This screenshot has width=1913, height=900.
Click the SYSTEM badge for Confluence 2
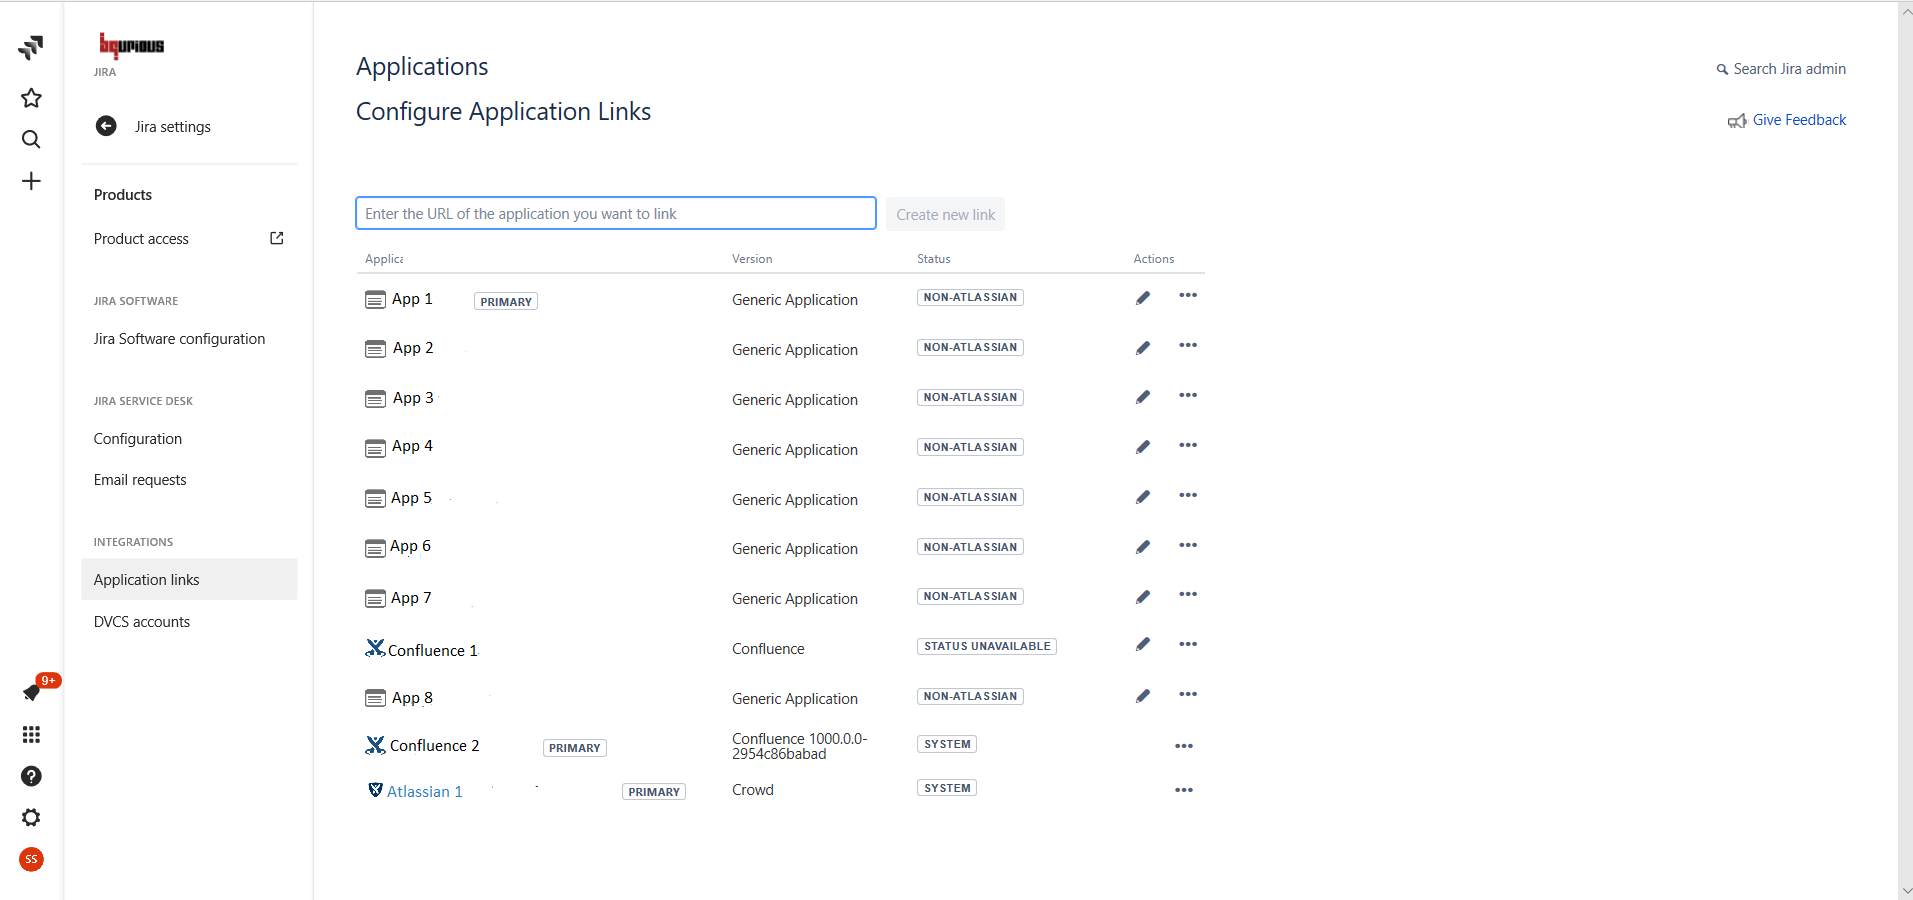coord(947,744)
